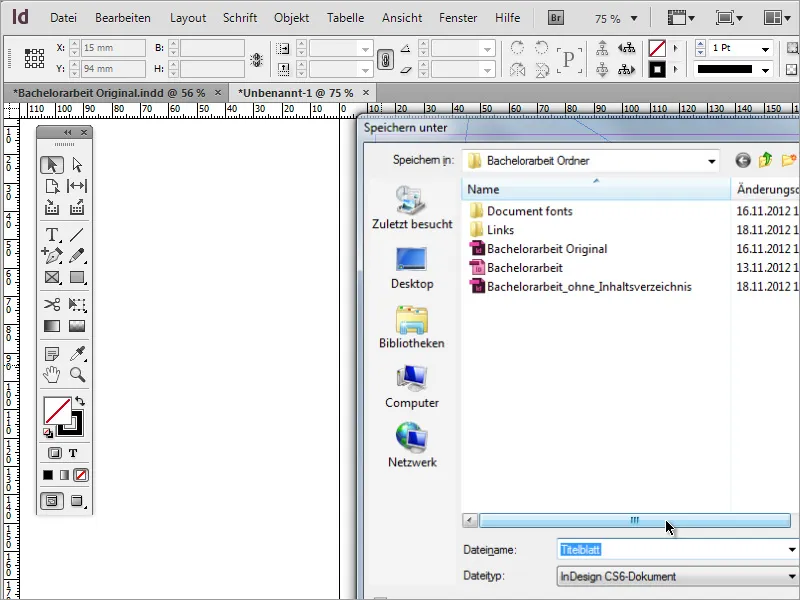Go to Bibliotheken location

point(412,328)
